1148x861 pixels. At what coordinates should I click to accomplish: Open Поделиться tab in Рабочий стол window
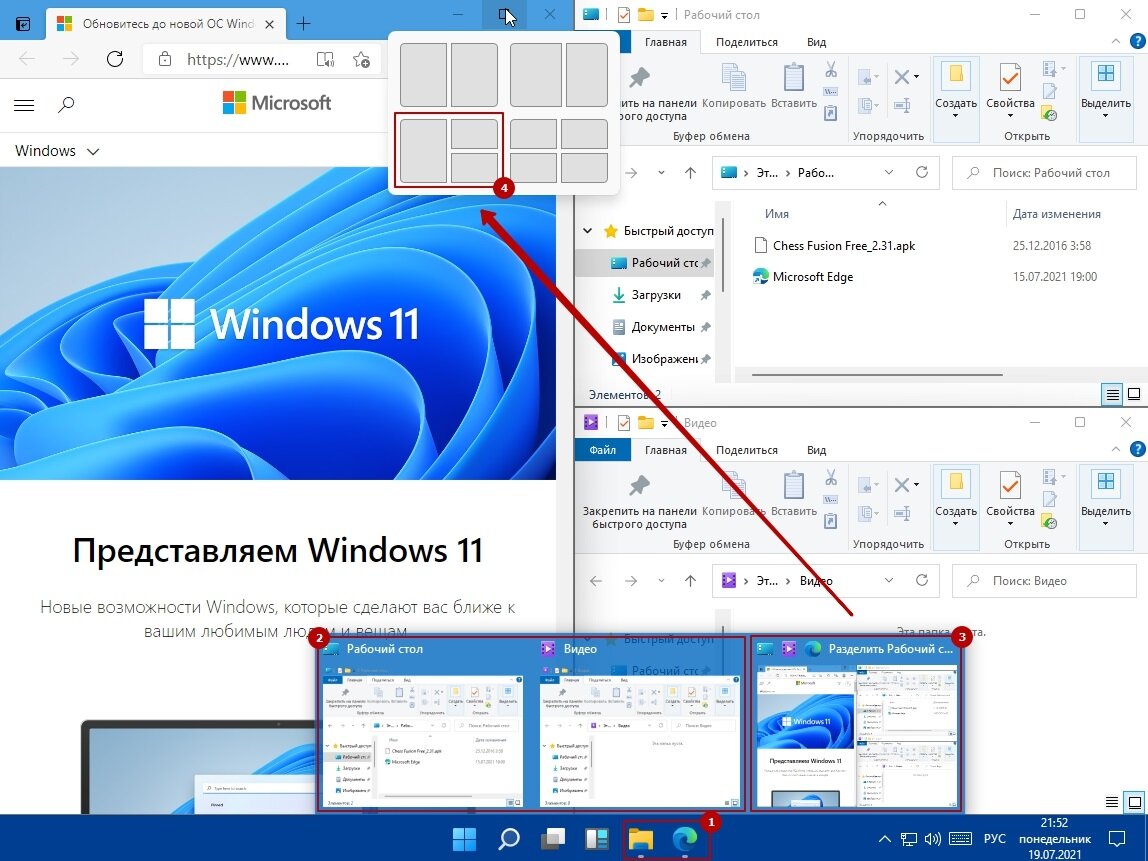tap(747, 42)
